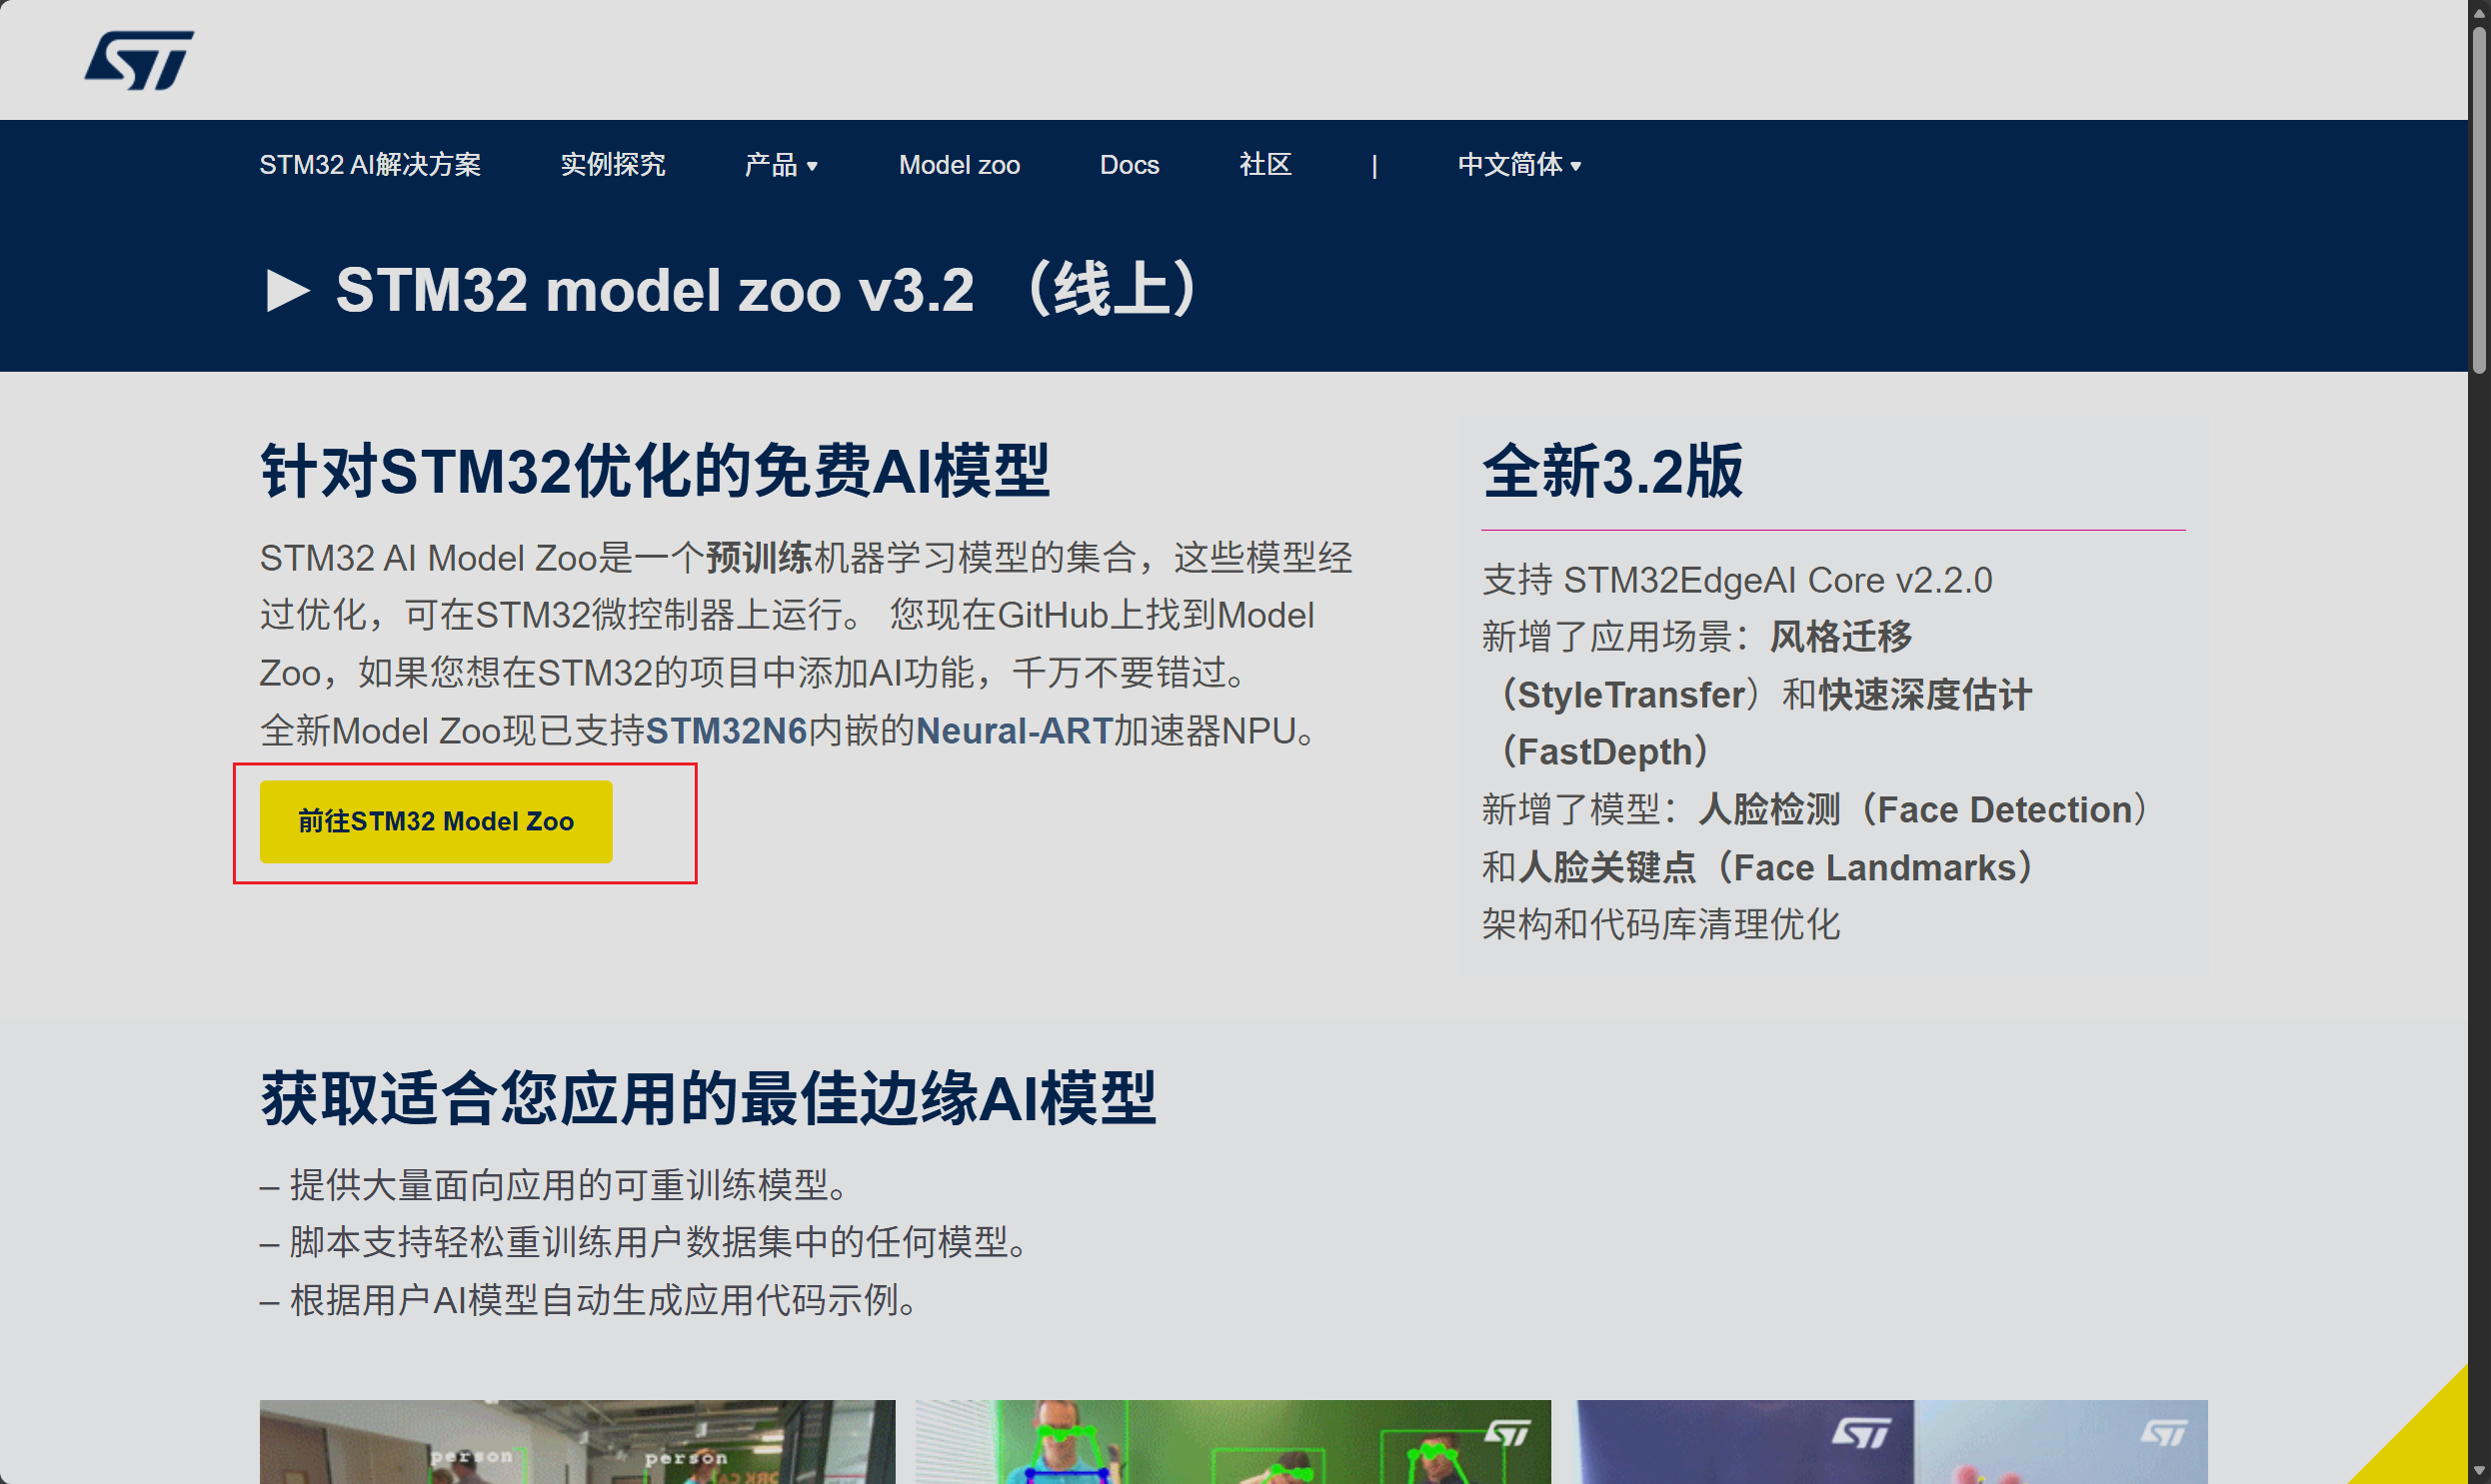Open the 社区 community link
Viewport: 2491px width, 1484px height.
[x=1265, y=165]
